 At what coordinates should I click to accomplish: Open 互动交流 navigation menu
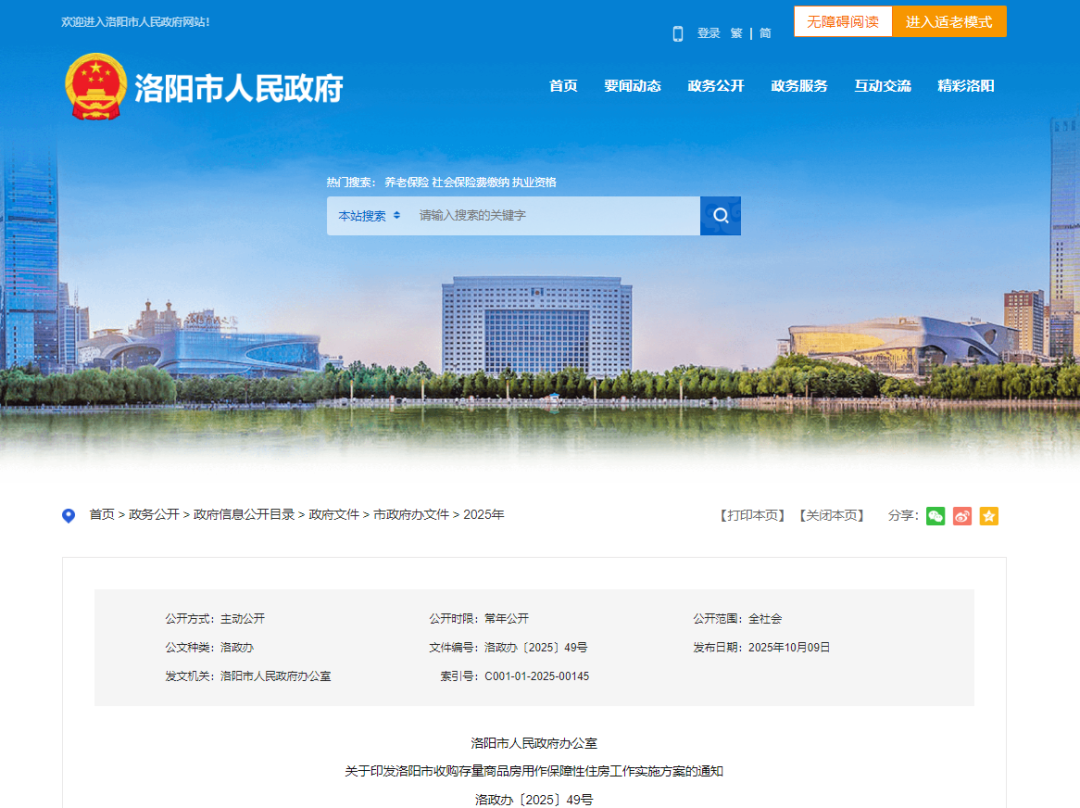tap(882, 85)
